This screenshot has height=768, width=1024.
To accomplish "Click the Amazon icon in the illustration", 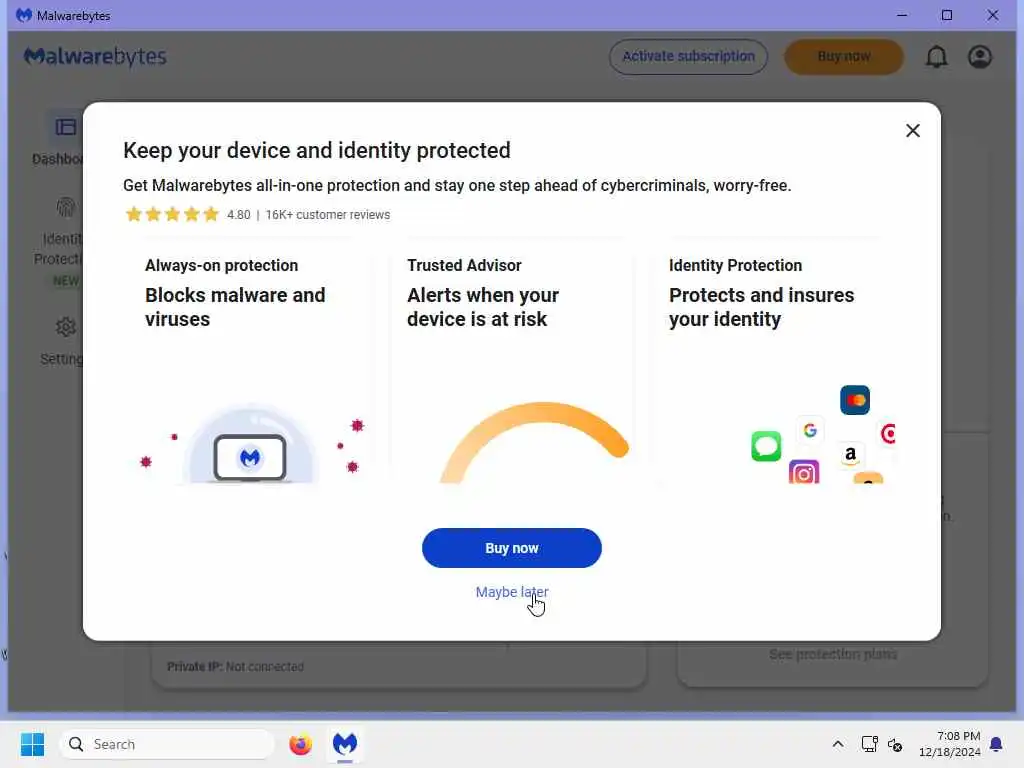I will coord(850,454).
